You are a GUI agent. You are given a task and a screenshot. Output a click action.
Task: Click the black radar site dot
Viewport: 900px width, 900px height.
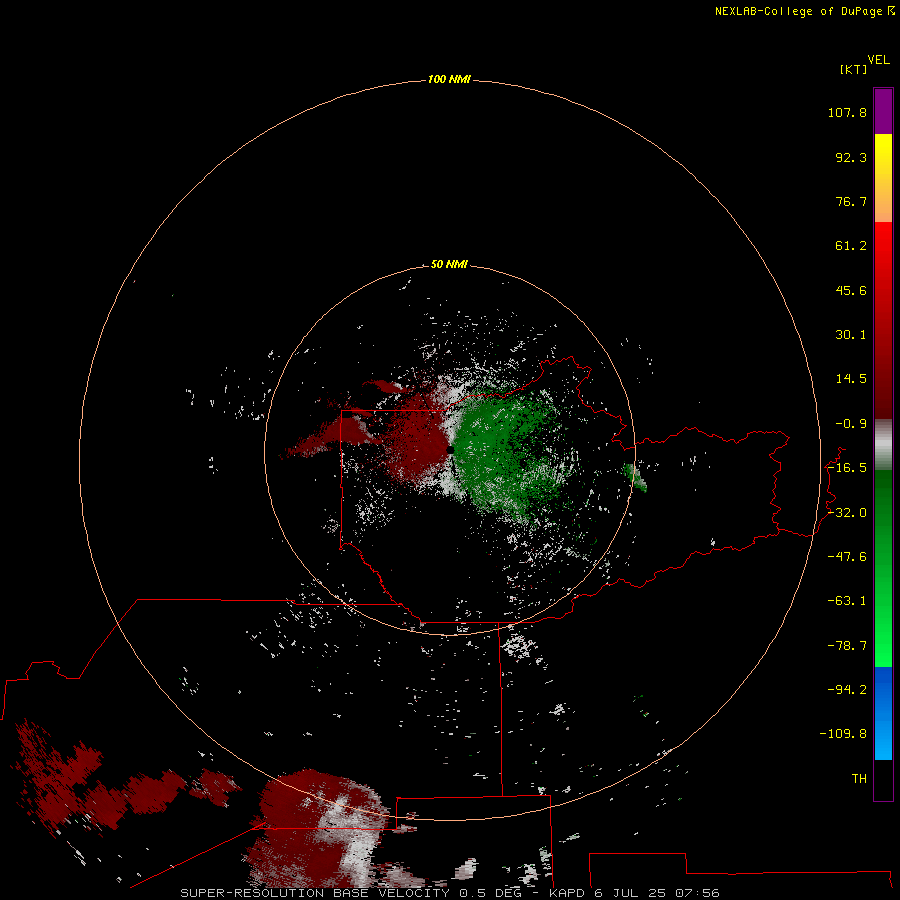pyautogui.click(x=451, y=450)
